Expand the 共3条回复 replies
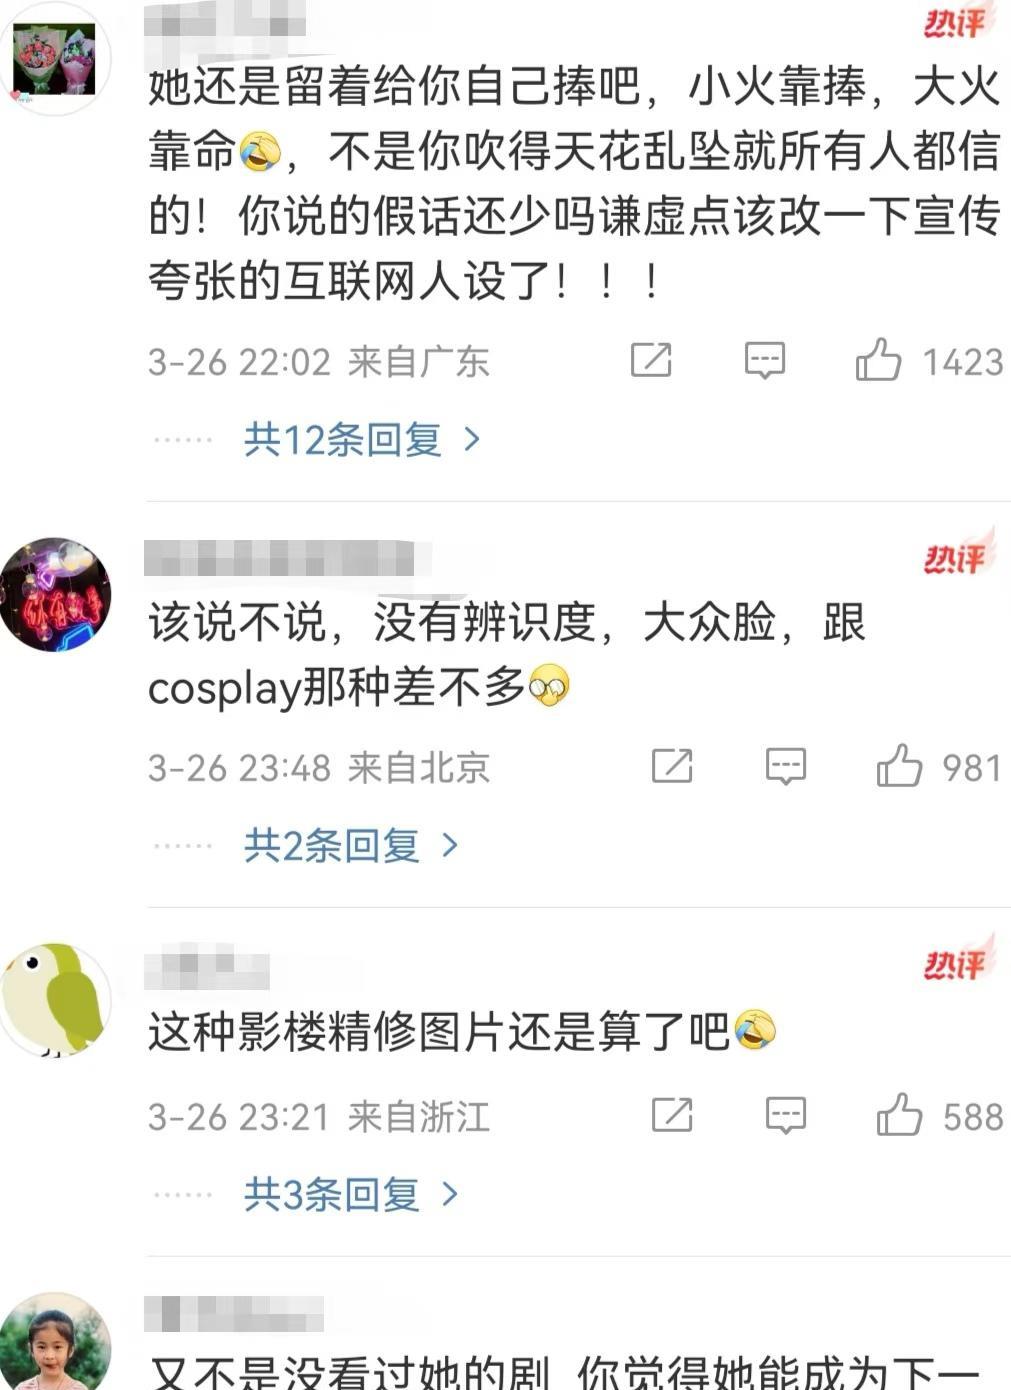 point(351,1194)
